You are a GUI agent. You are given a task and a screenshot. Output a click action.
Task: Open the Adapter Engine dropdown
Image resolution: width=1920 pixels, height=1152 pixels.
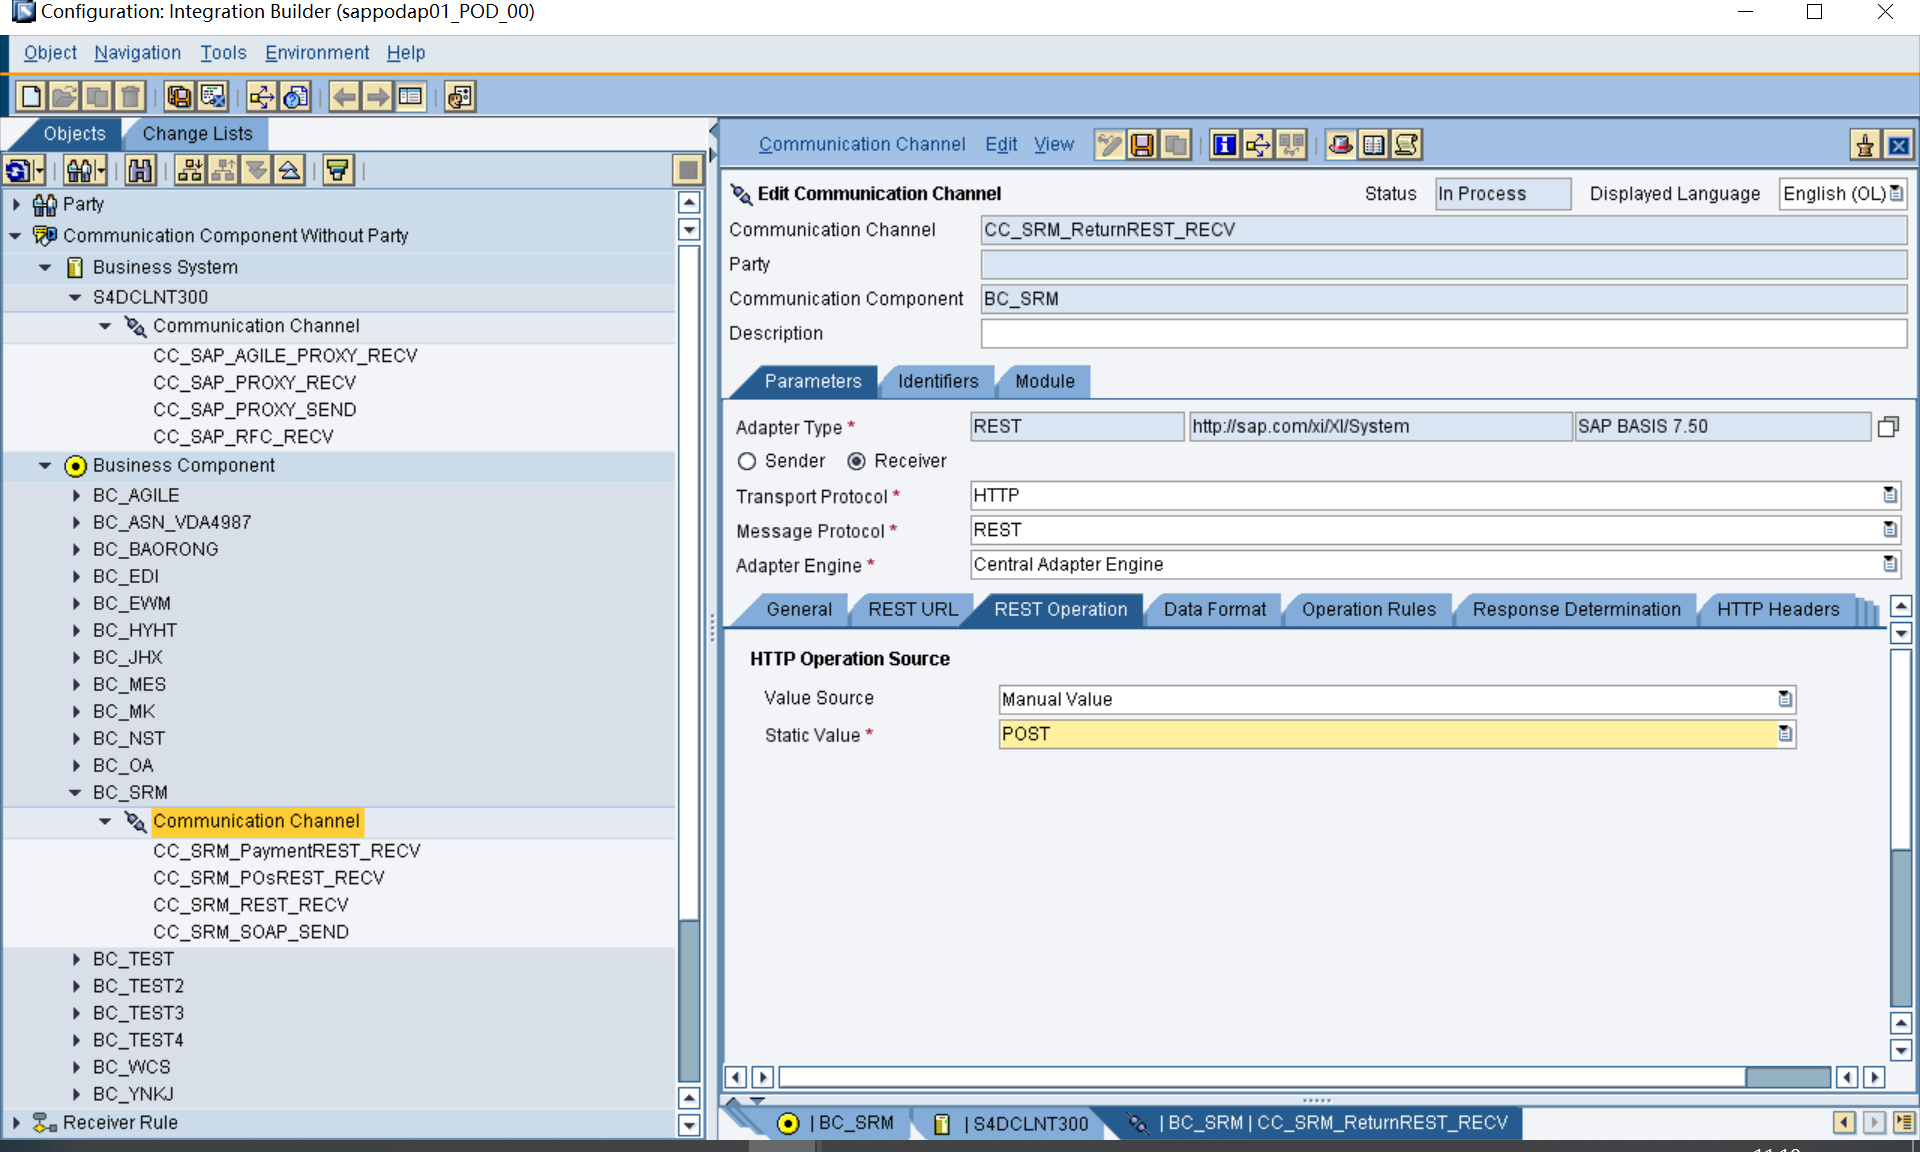(x=1889, y=564)
